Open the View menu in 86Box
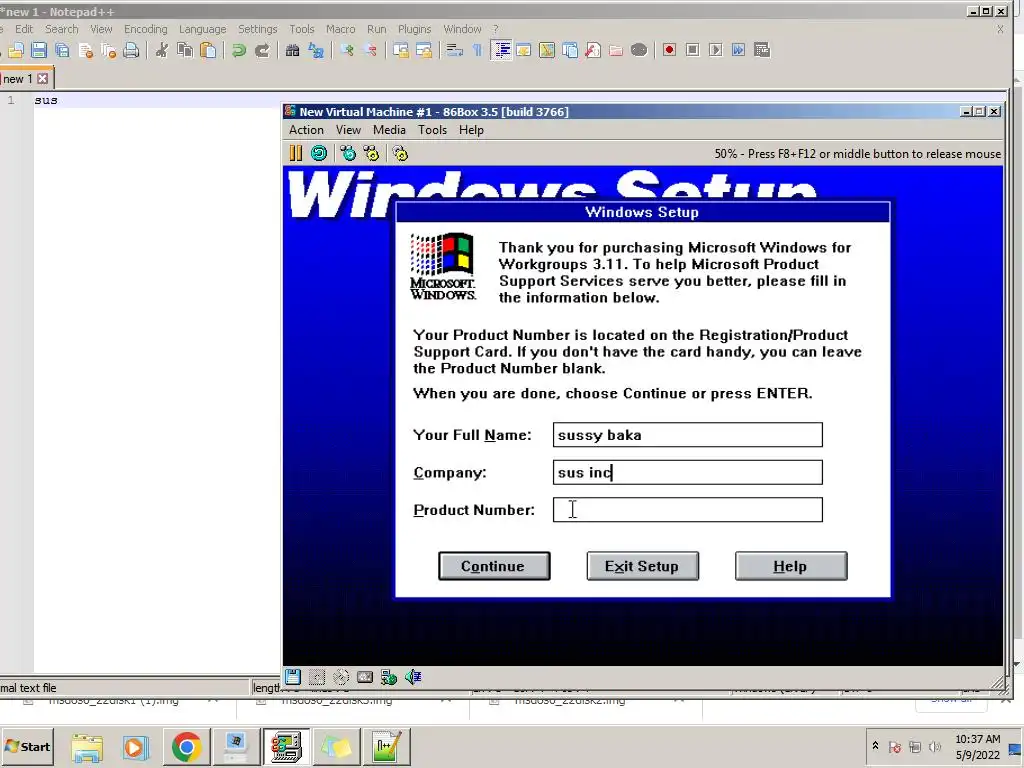Screen dimensions: 1024x768 coord(348,130)
